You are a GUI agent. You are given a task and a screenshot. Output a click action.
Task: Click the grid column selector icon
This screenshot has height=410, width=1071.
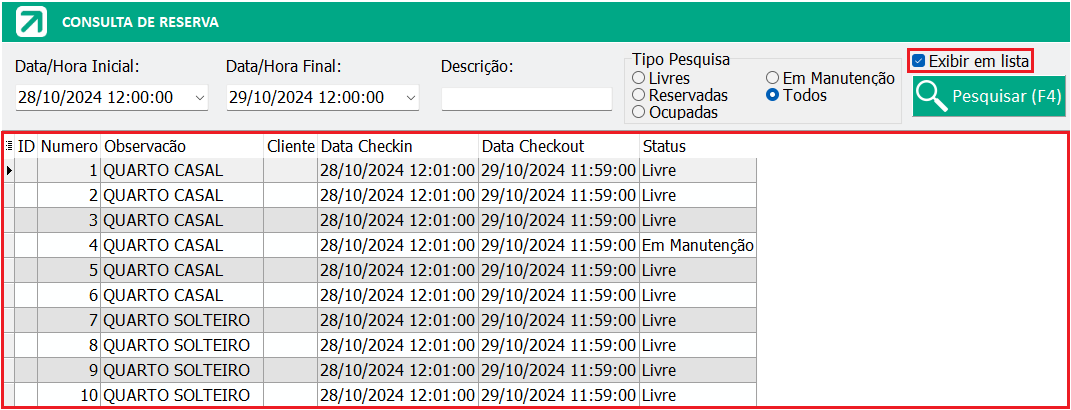pos(9,146)
